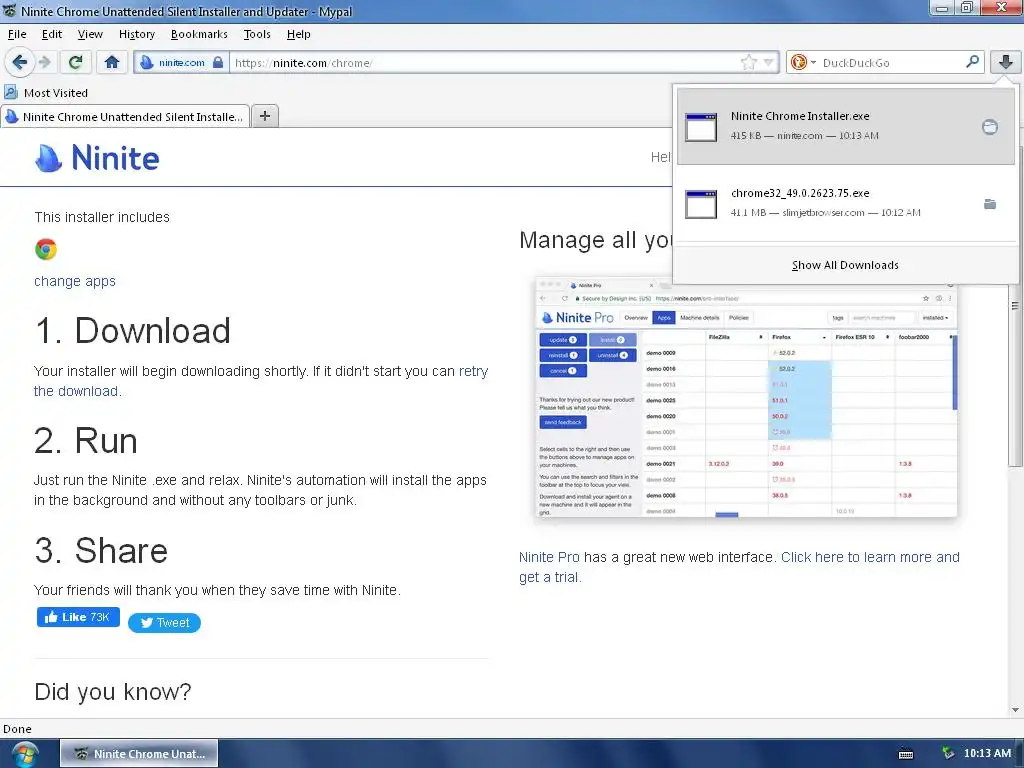Click the Facebook Like 73K button
This screenshot has width=1024, height=768.
coord(78,617)
